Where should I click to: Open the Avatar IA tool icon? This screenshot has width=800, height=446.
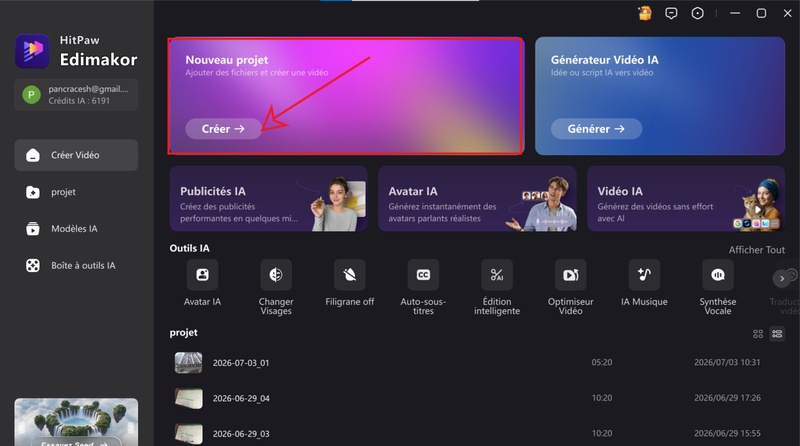[203, 275]
